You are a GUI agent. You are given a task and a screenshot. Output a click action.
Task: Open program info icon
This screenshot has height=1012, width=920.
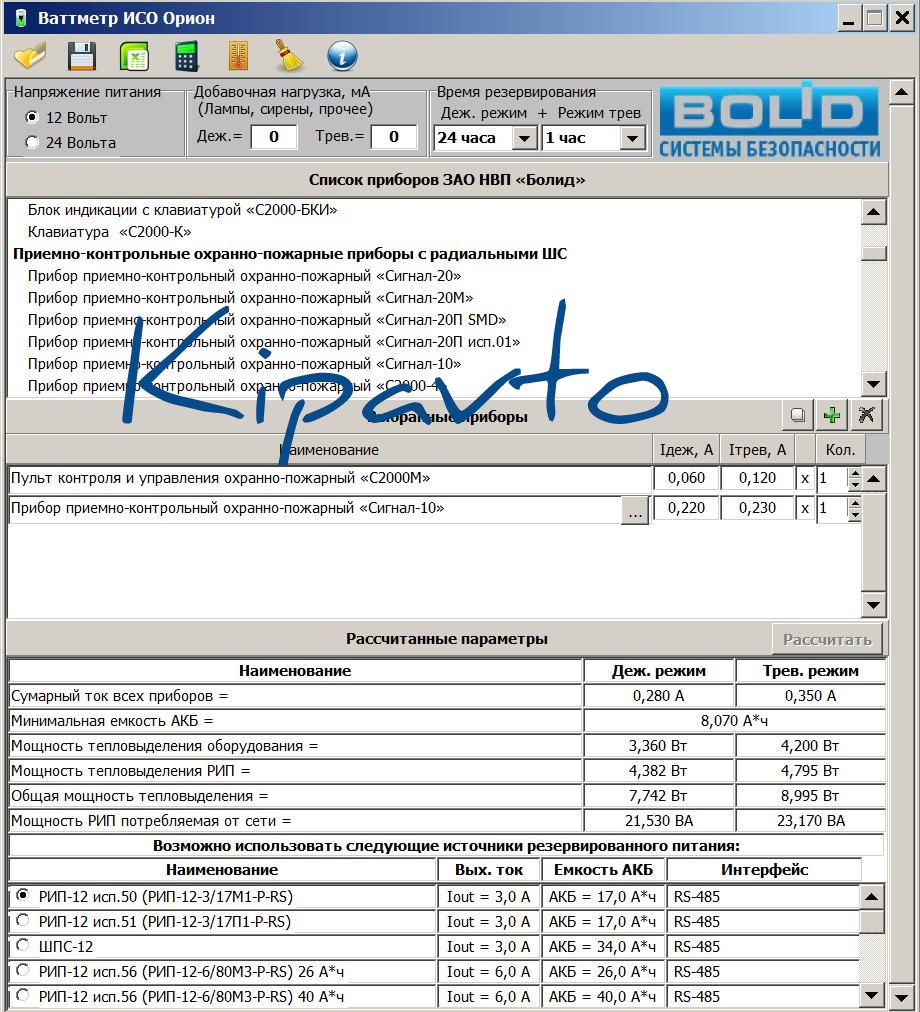[x=342, y=56]
